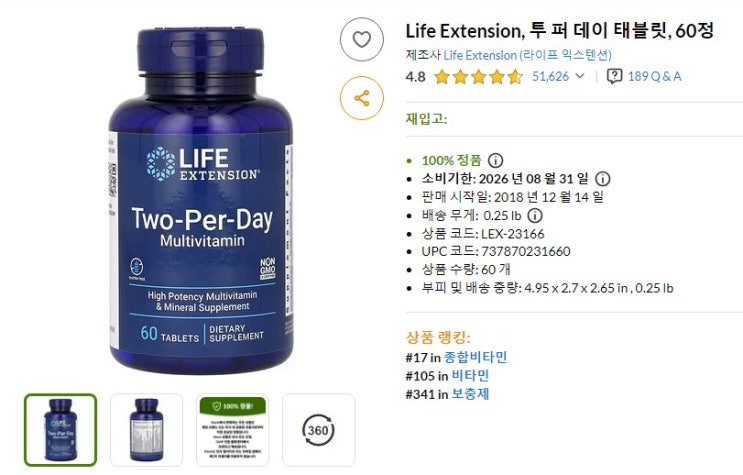743x475 pixels.
Task: Click the orange share icon
Action: coord(362,98)
